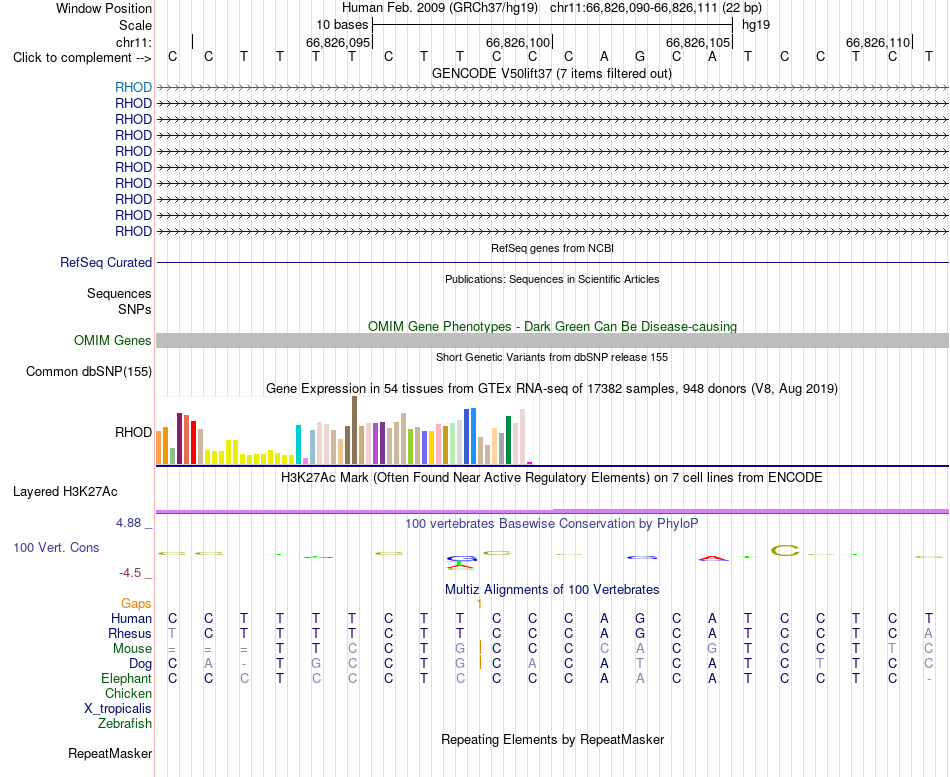Open "Short Genetic Variants from dbSNP release 155" title
Image resolution: width=950 pixels, height=777 pixels.
[552, 358]
